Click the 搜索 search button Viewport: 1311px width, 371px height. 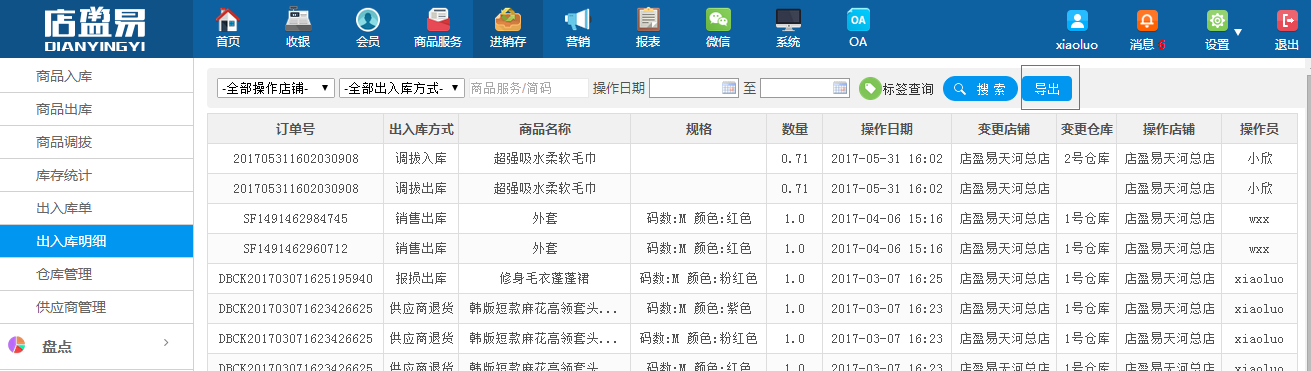click(980, 89)
